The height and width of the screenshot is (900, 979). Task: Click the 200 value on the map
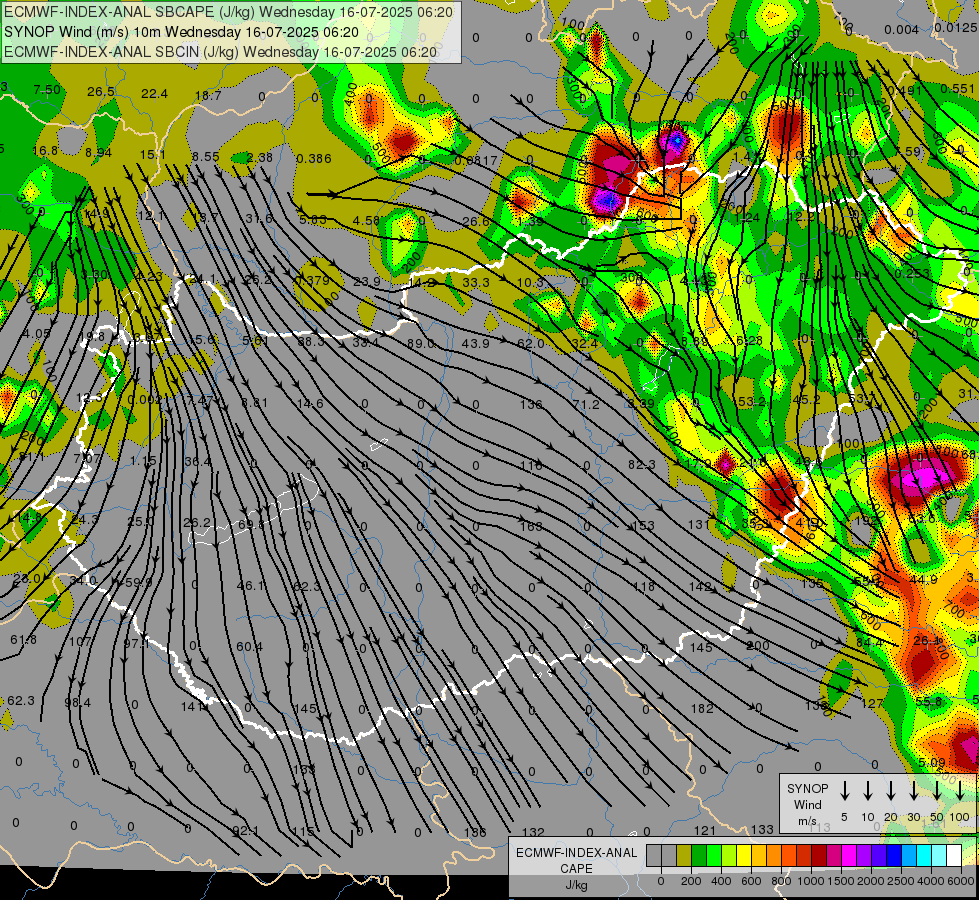point(757,645)
